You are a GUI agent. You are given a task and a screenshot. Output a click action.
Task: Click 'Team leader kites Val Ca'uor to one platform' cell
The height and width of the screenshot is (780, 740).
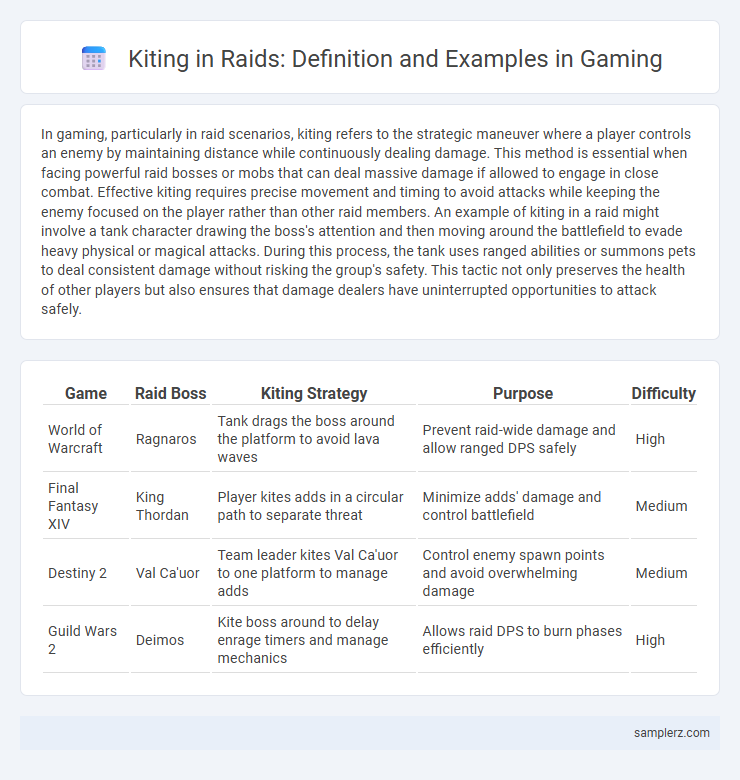pos(314,573)
